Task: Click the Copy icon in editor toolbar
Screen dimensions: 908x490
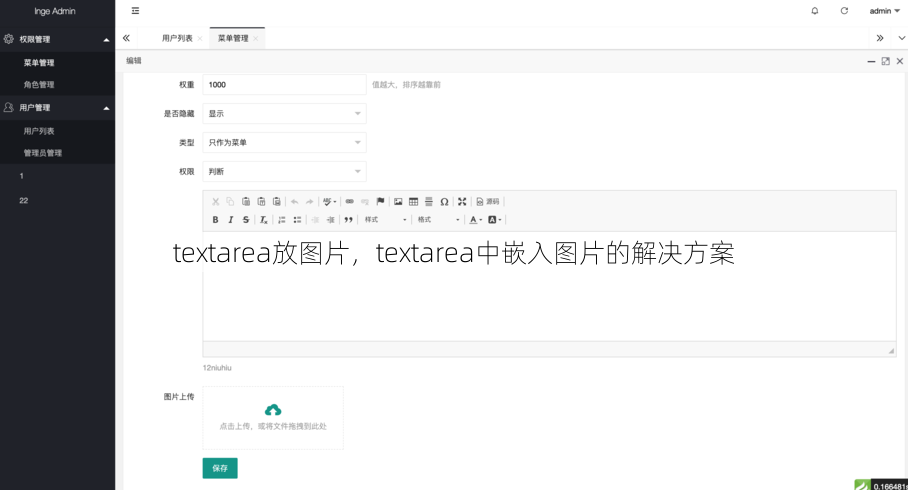Action: 230,202
